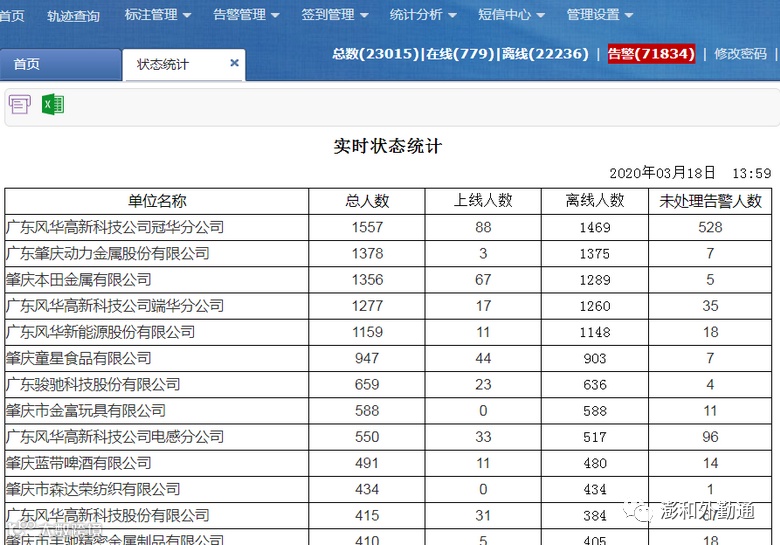
Task: Click offline count 1289 cell
Action: (595, 280)
